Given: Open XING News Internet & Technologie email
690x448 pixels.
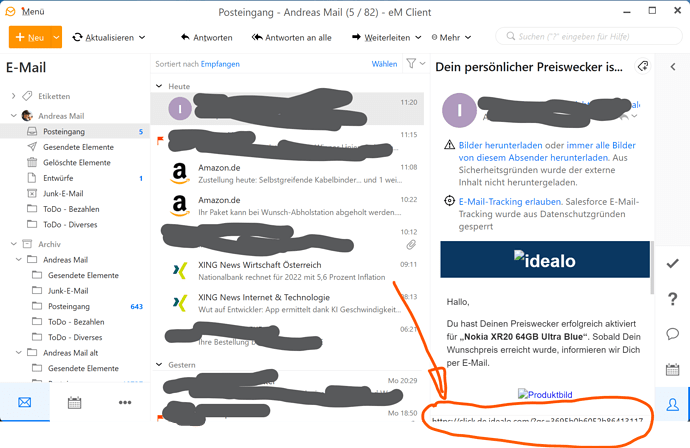Looking at the screenshot, I should tap(288, 303).
